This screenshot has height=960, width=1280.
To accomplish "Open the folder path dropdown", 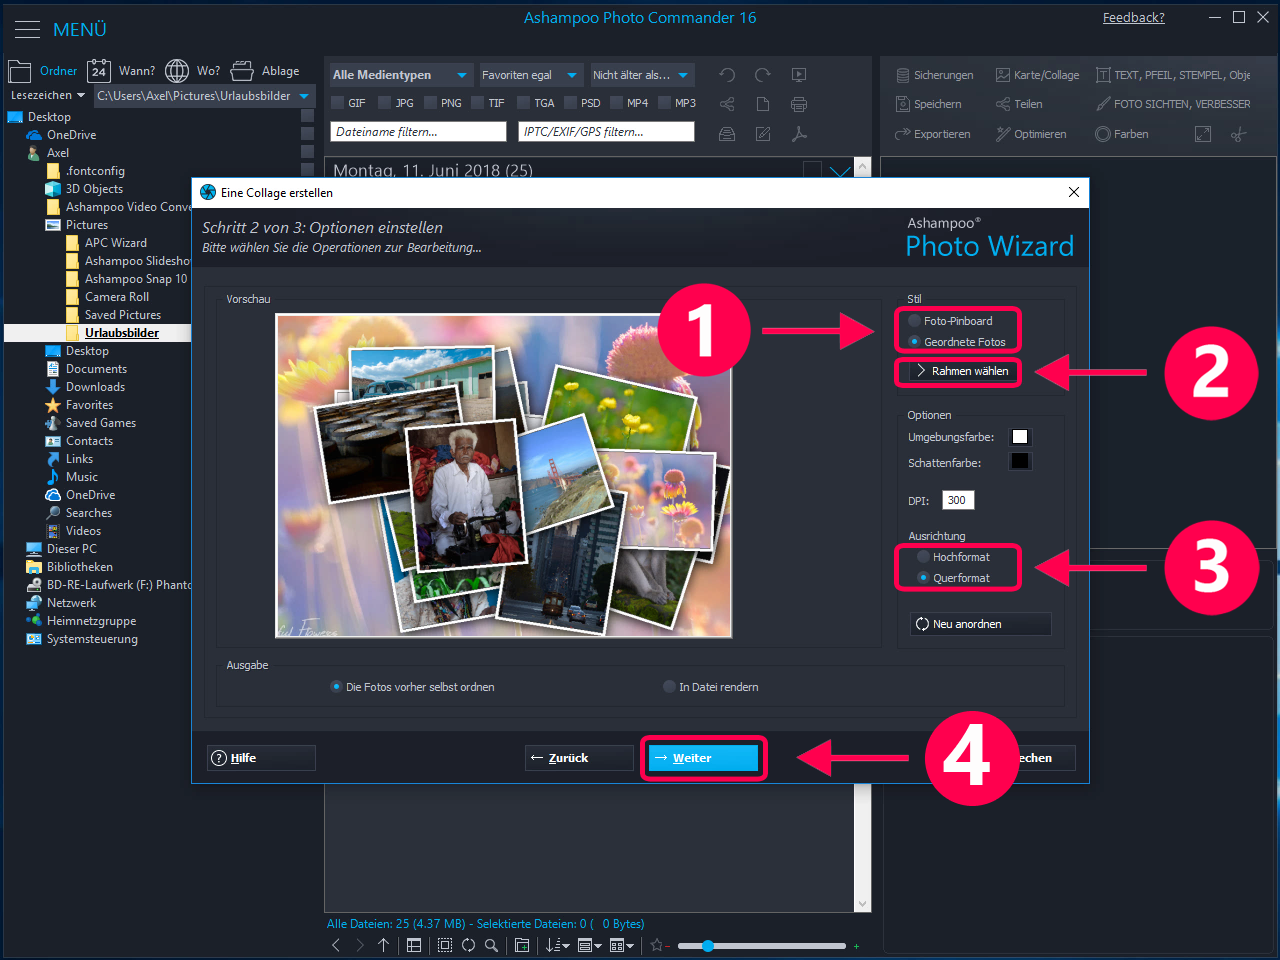I will (x=305, y=96).
